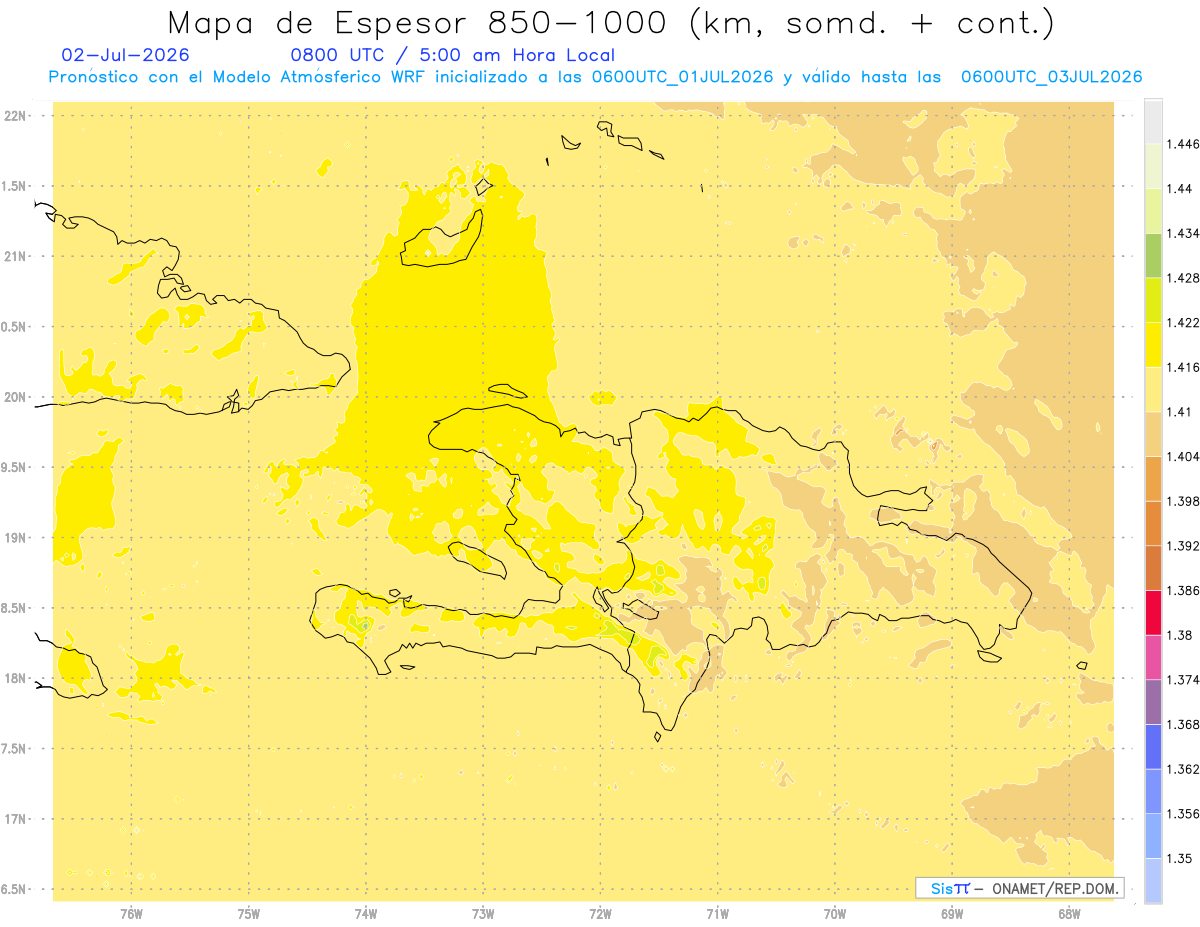
Task: Click the '75W' longitude label
Action: [x=248, y=913]
